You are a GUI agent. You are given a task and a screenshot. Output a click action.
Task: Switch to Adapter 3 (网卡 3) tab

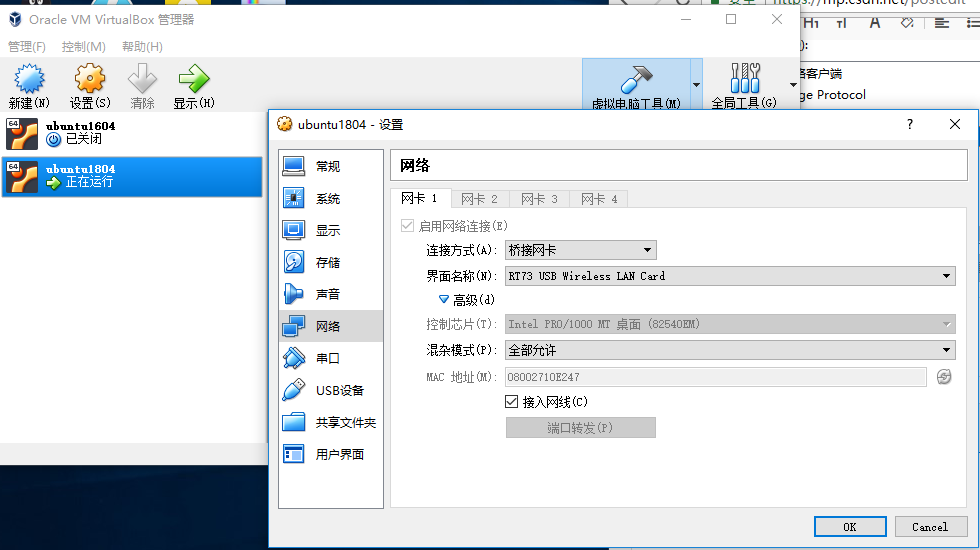539,199
